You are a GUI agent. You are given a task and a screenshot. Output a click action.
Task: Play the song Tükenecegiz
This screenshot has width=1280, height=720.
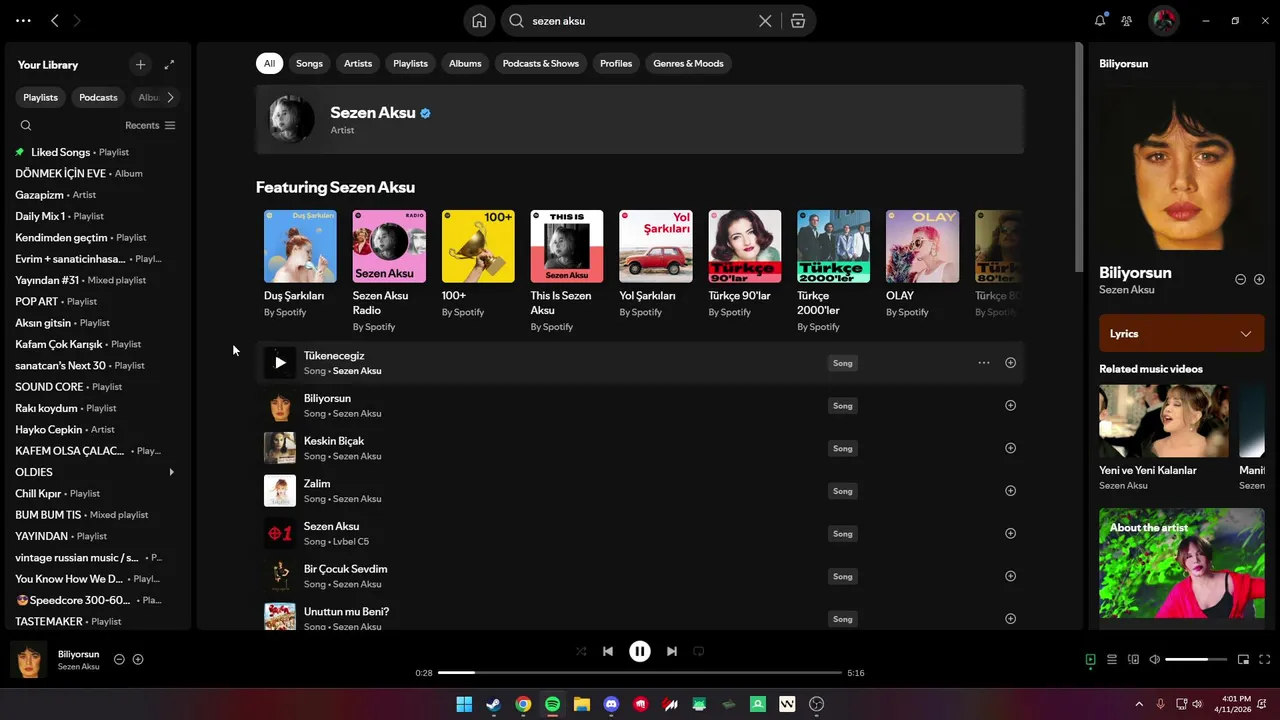click(280, 363)
